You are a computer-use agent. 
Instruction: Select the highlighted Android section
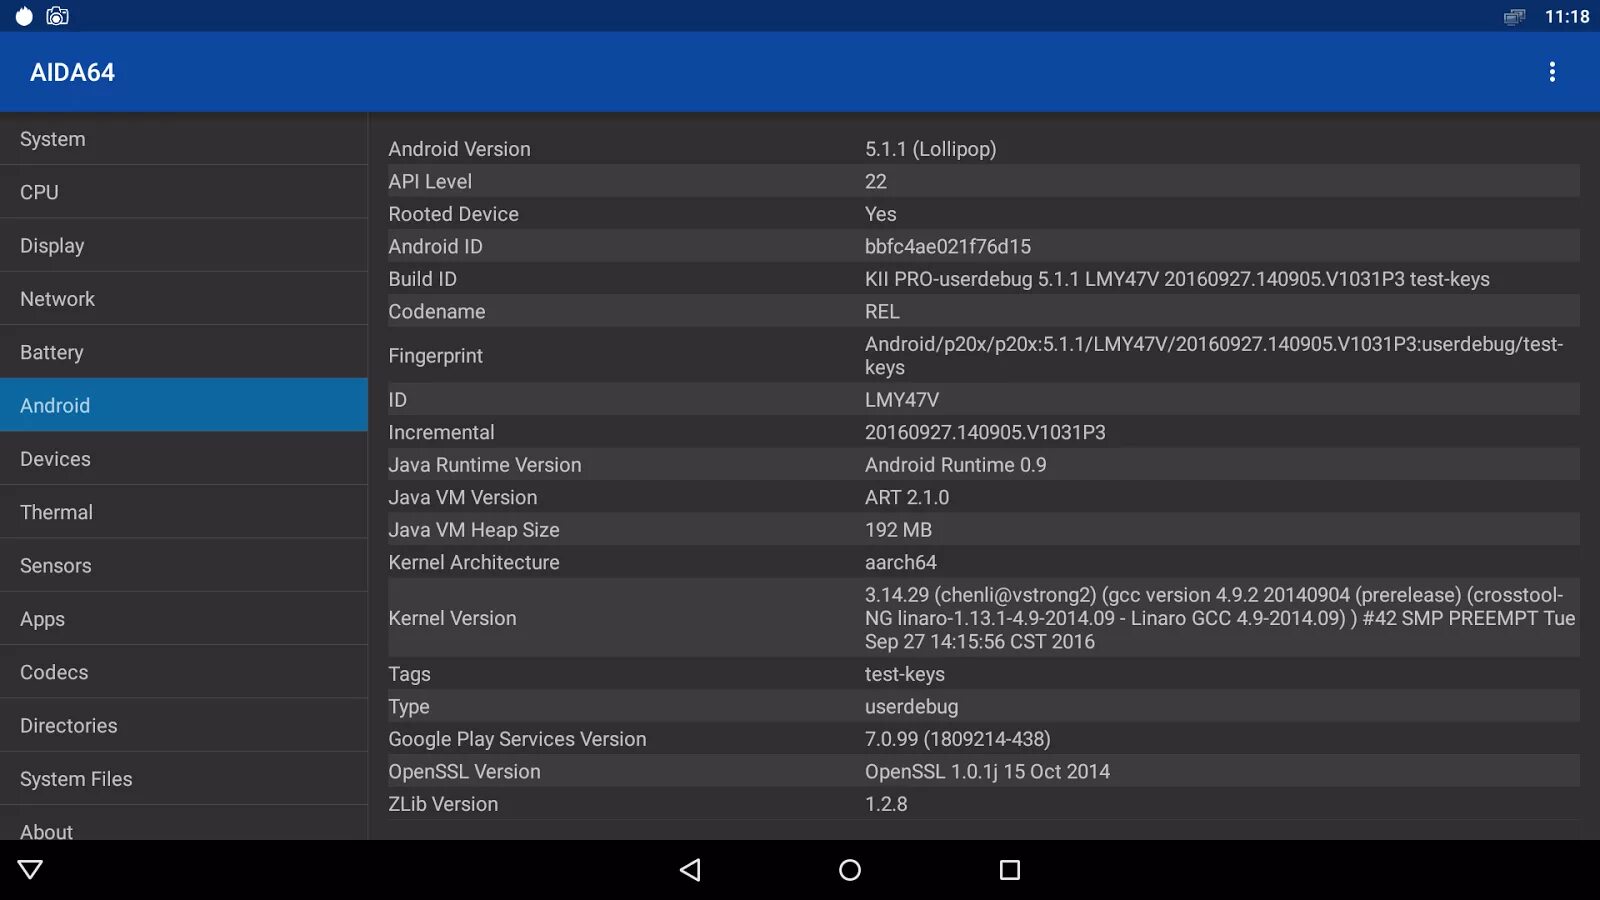point(184,405)
